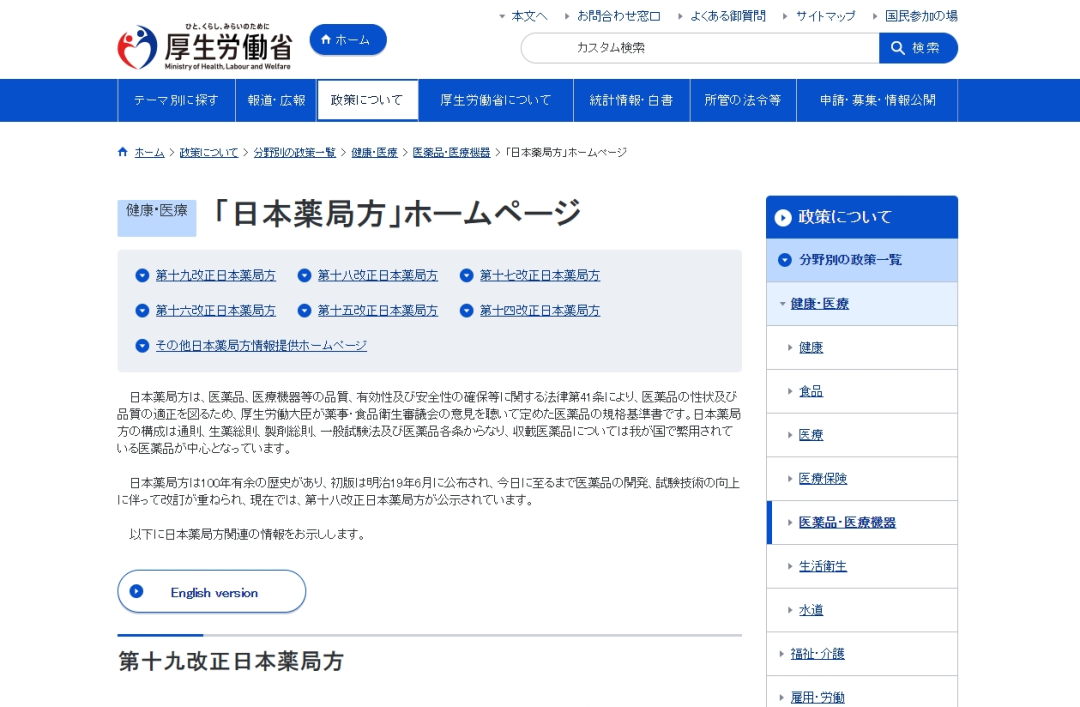Click the breadcrumb home icon
This screenshot has height=707, width=1080.
tap(123, 152)
